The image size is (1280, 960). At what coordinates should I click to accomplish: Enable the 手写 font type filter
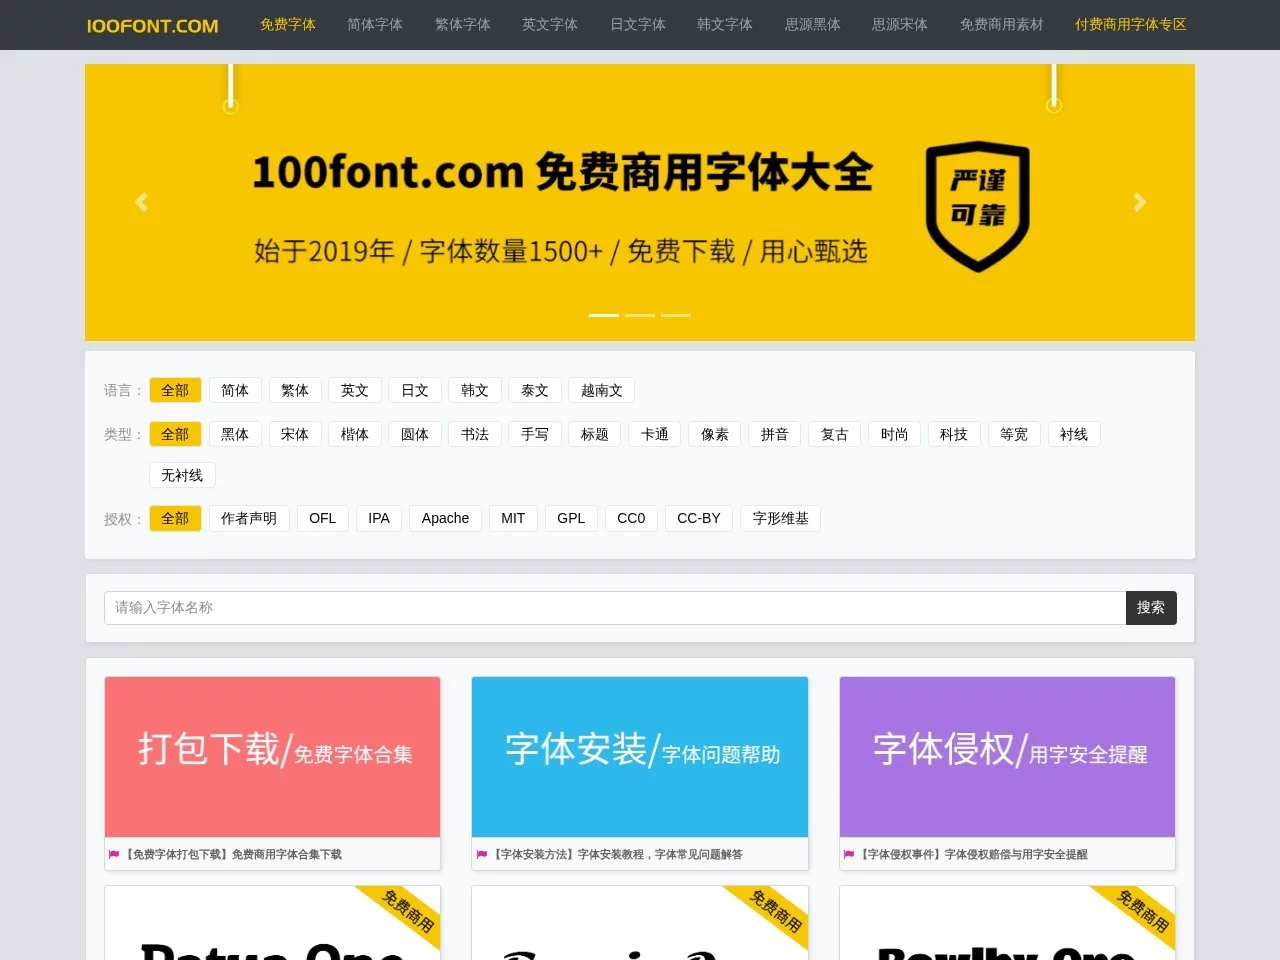pyautogui.click(x=534, y=434)
